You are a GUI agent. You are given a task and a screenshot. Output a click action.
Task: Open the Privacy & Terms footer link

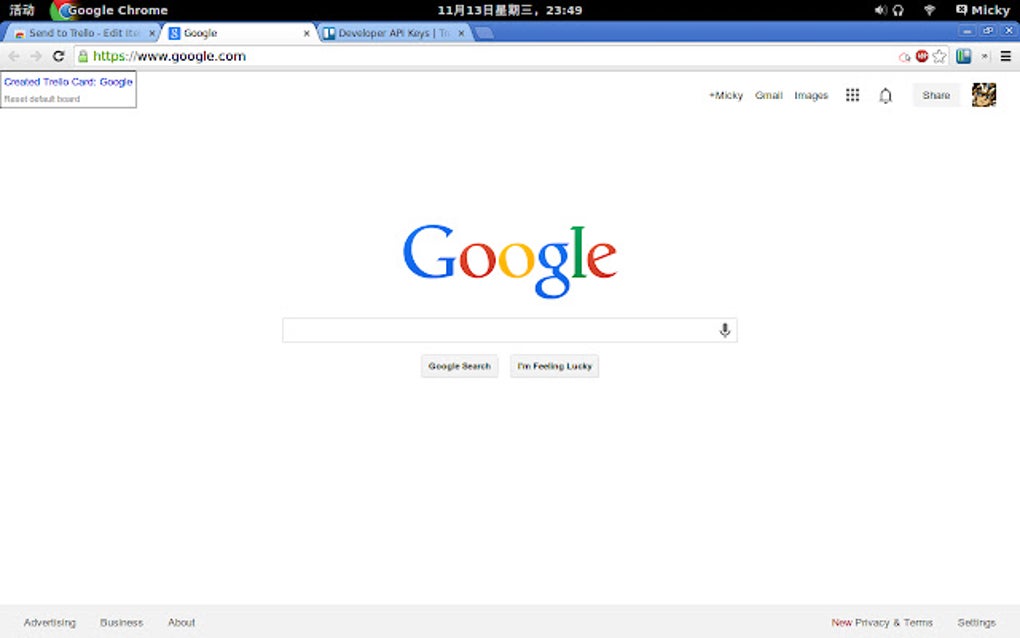(894, 622)
